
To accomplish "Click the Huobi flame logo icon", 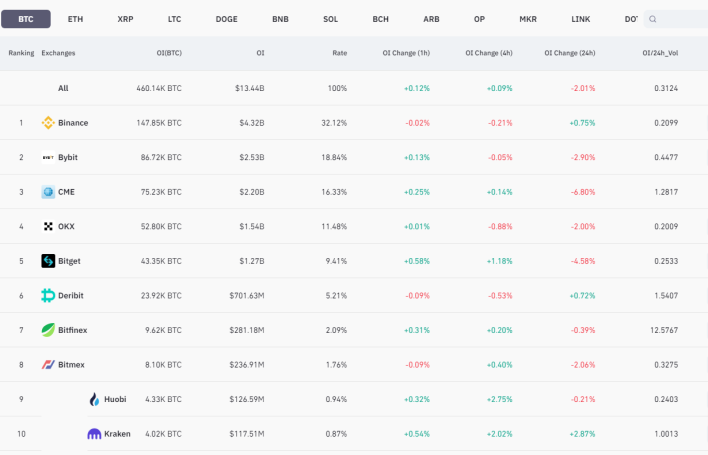I will click(94, 399).
